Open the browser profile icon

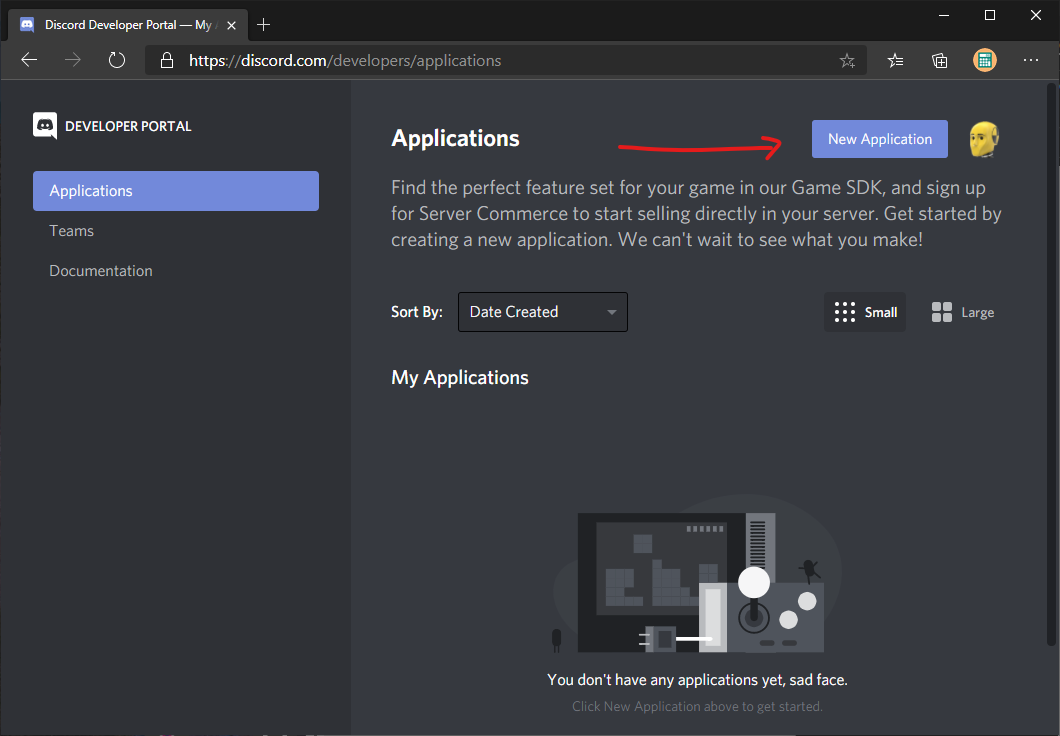coord(985,60)
